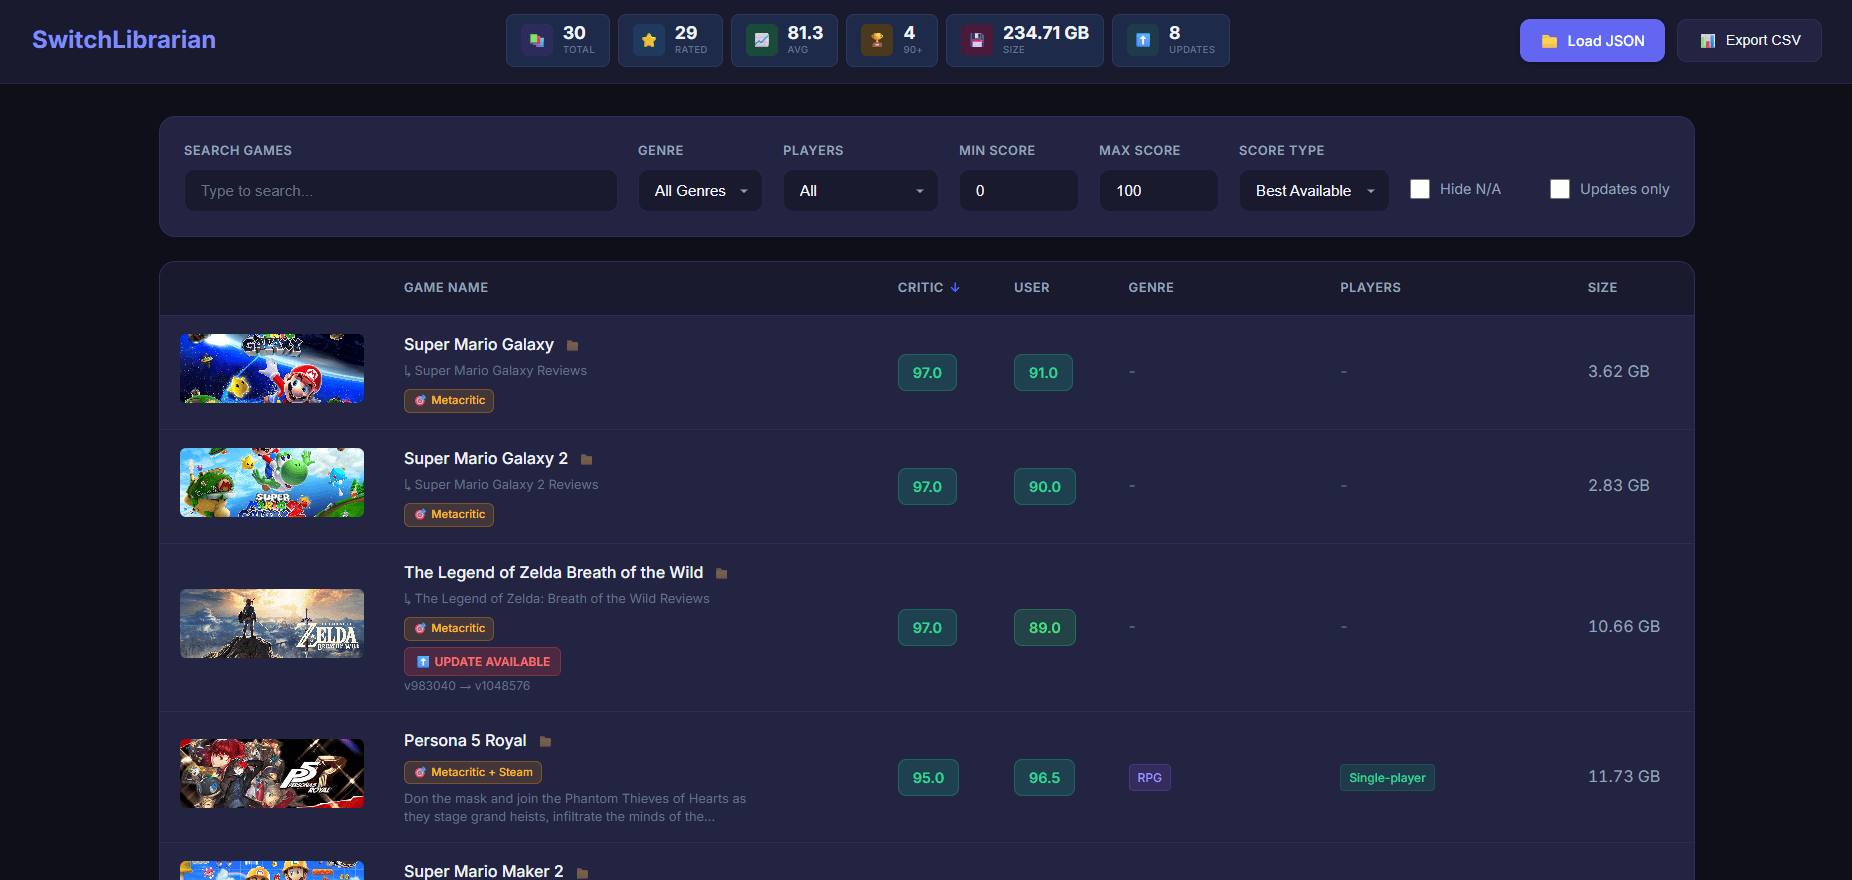Click the star icon in the Rated stat
This screenshot has height=880, width=1852.
click(x=649, y=41)
